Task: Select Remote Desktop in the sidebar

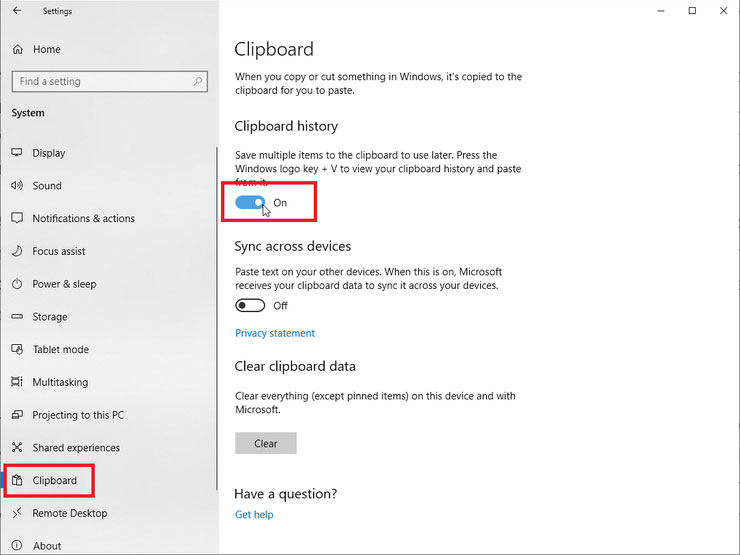Action: click(69, 513)
